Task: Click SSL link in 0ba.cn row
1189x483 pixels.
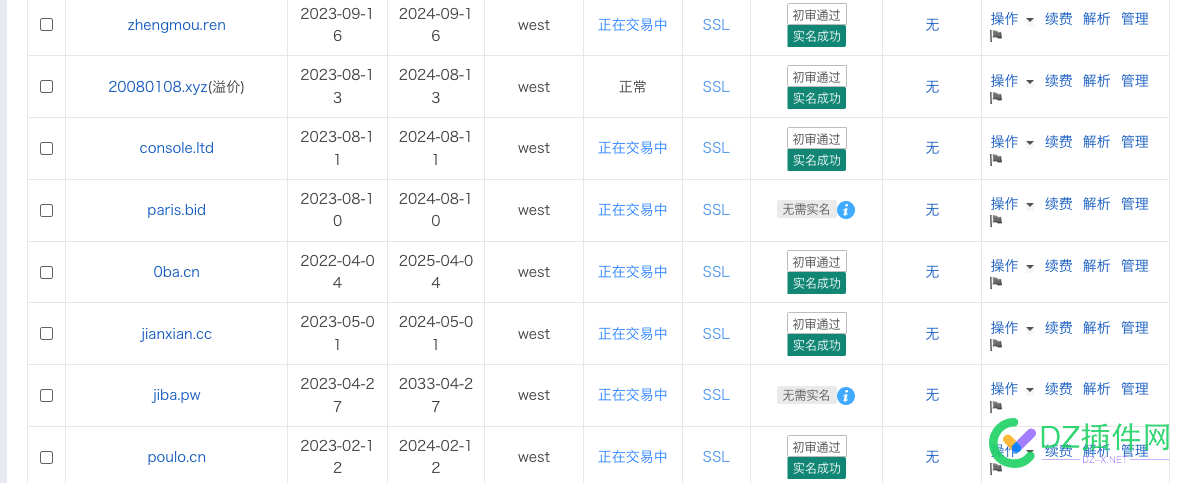Action: pyautogui.click(x=716, y=271)
